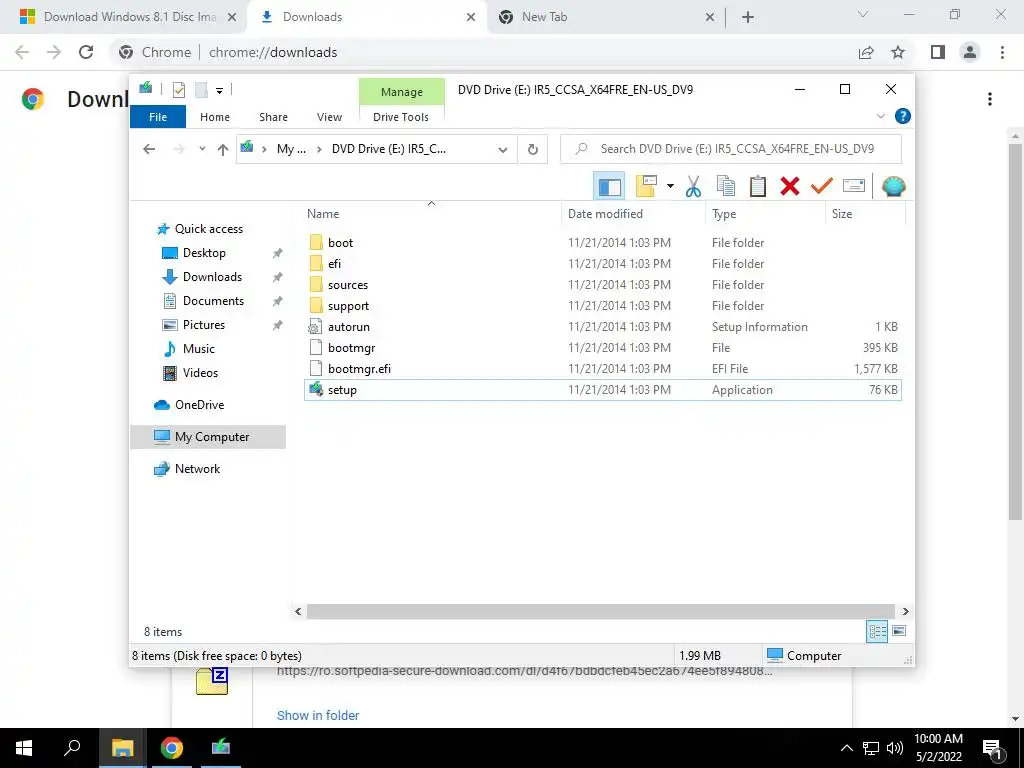The width and height of the screenshot is (1024, 768).
Task: Open Quick access in navigation pane
Action: coord(208,229)
